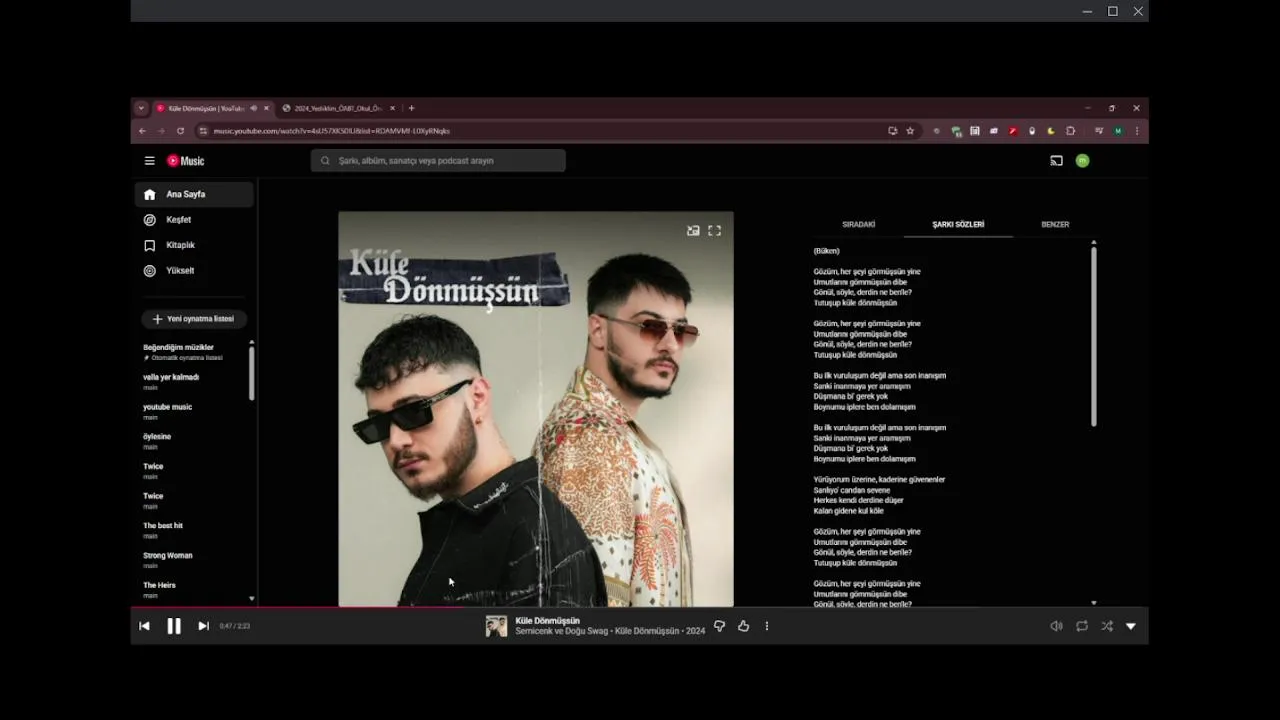Viewport: 1280px width, 720px height.
Task: Open Chrome profile avatar M
Action: [1118, 131]
